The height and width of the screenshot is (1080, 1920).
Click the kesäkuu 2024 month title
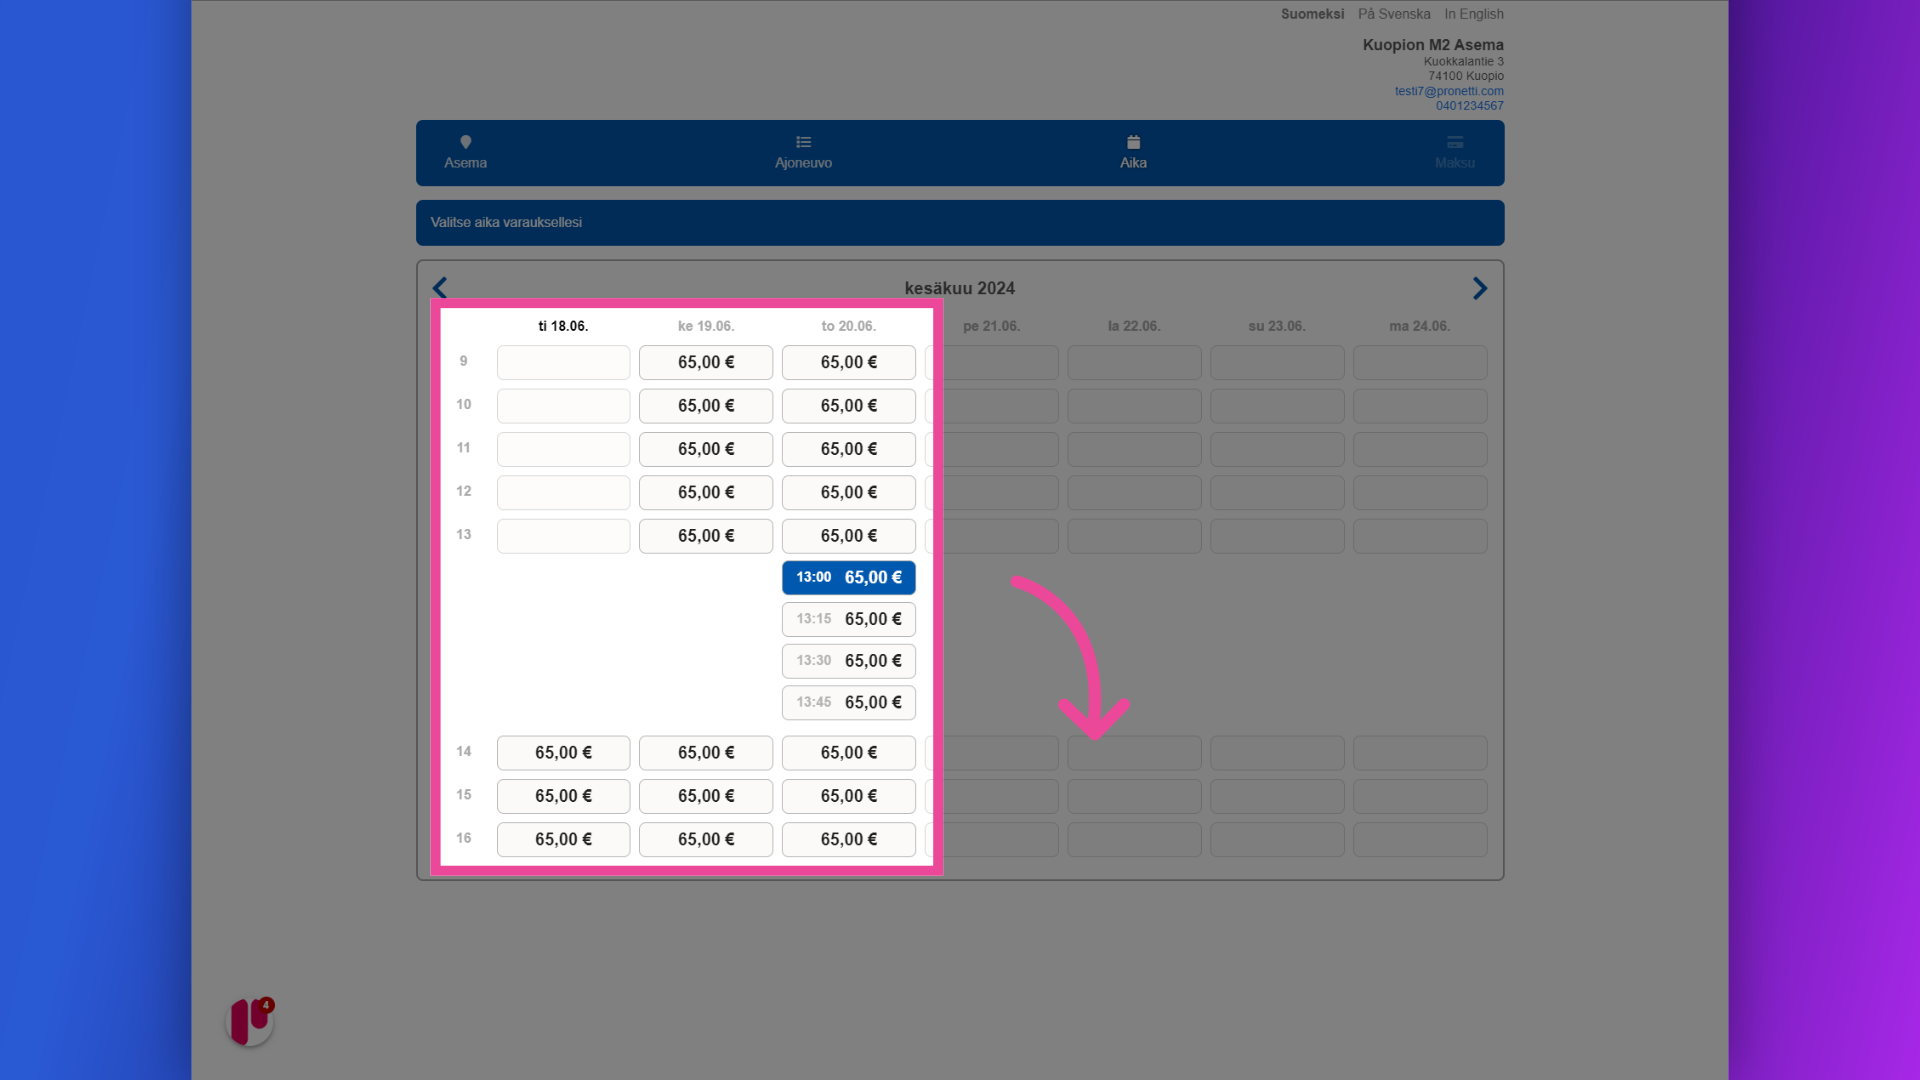pyautogui.click(x=960, y=288)
